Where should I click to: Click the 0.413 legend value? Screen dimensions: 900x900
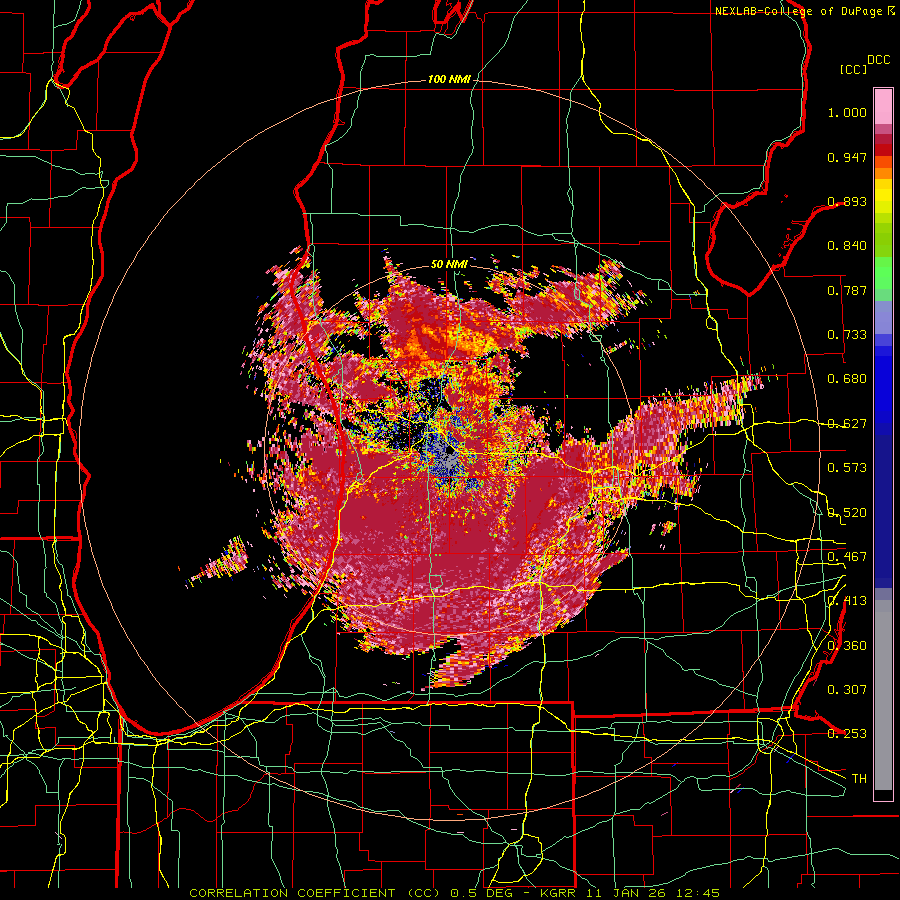[847, 601]
